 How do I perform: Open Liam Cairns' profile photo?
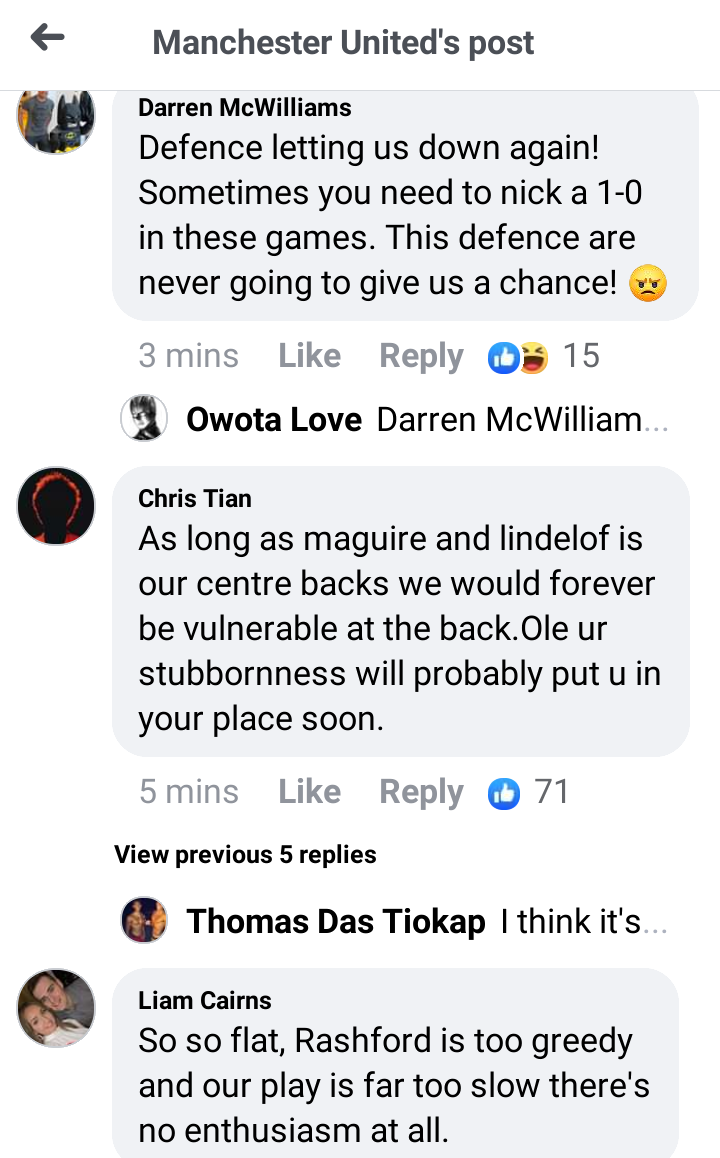click(56, 1008)
